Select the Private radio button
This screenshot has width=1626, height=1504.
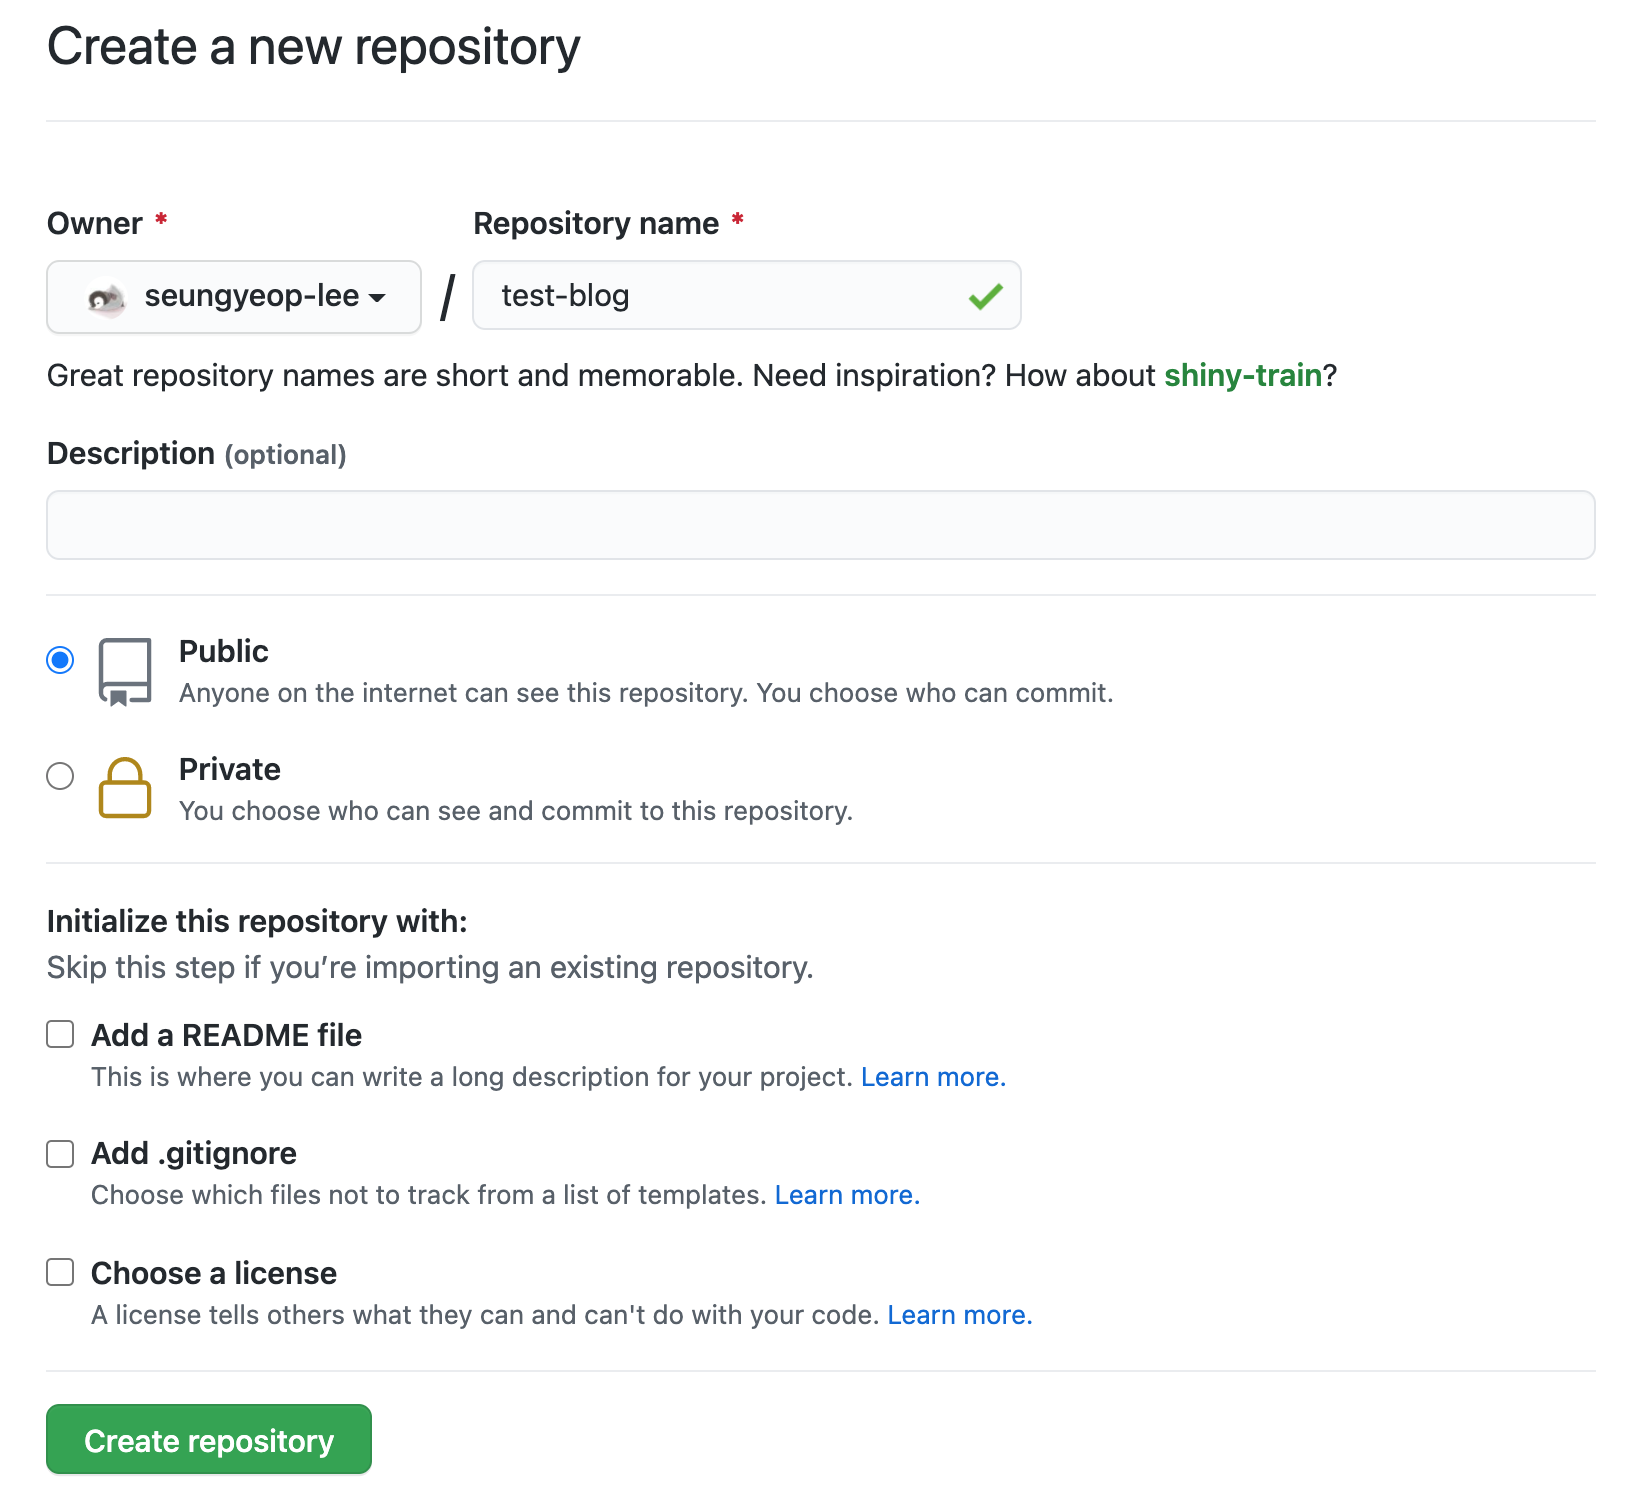60,776
